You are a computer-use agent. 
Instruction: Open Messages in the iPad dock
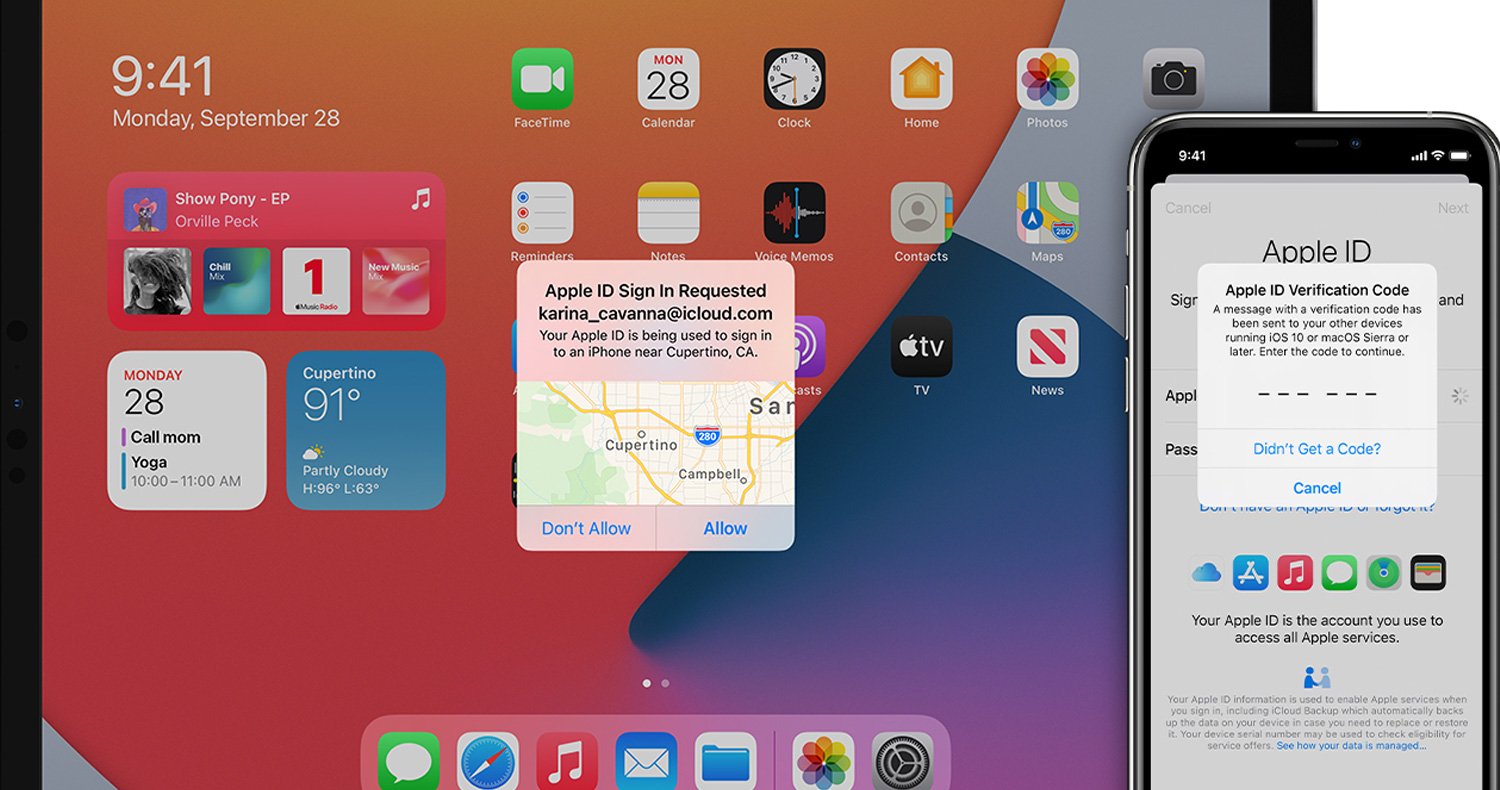click(408, 761)
